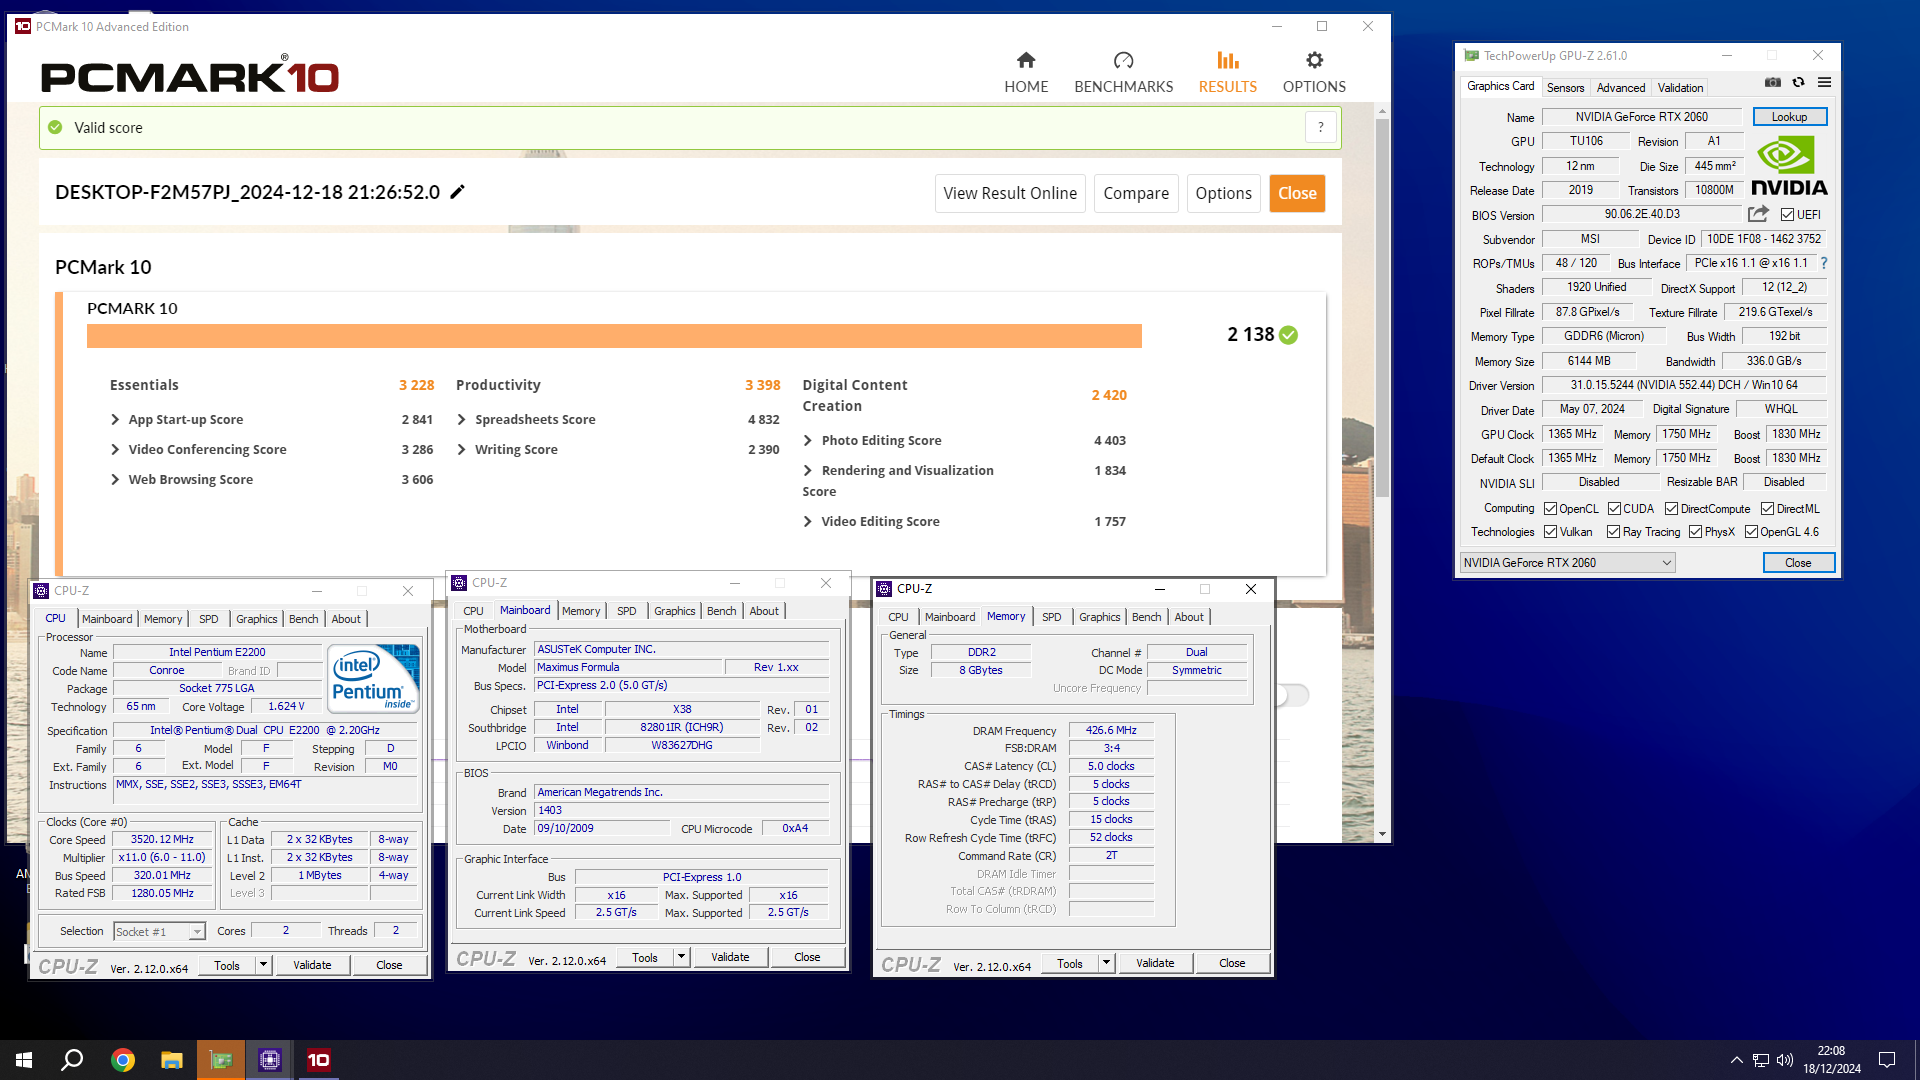Open PCMark Options gear icon
This screenshot has width=1920, height=1080.
(1314, 60)
